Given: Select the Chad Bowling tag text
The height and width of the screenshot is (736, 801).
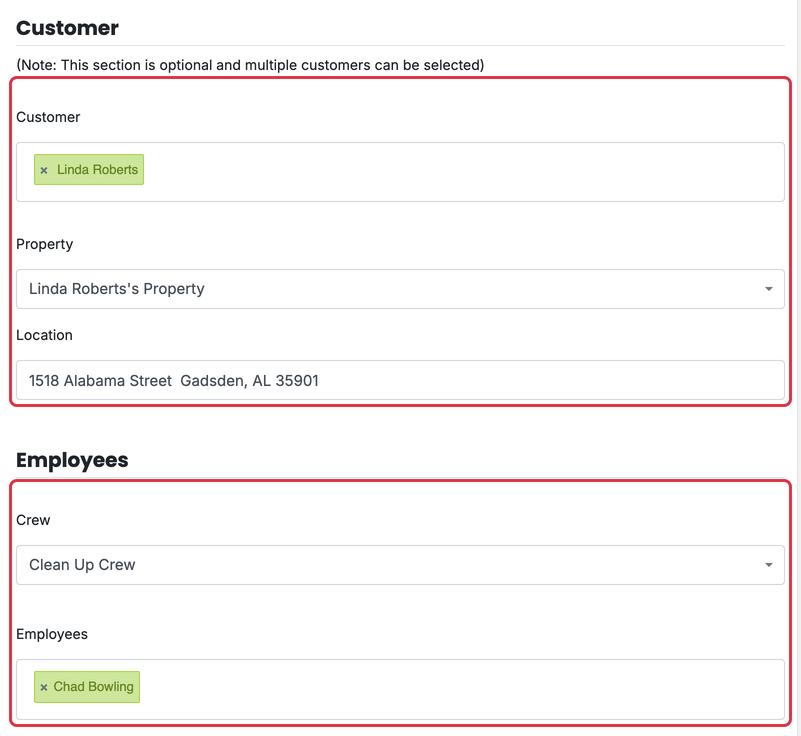Looking at the screenshot, I should [93, 686].
